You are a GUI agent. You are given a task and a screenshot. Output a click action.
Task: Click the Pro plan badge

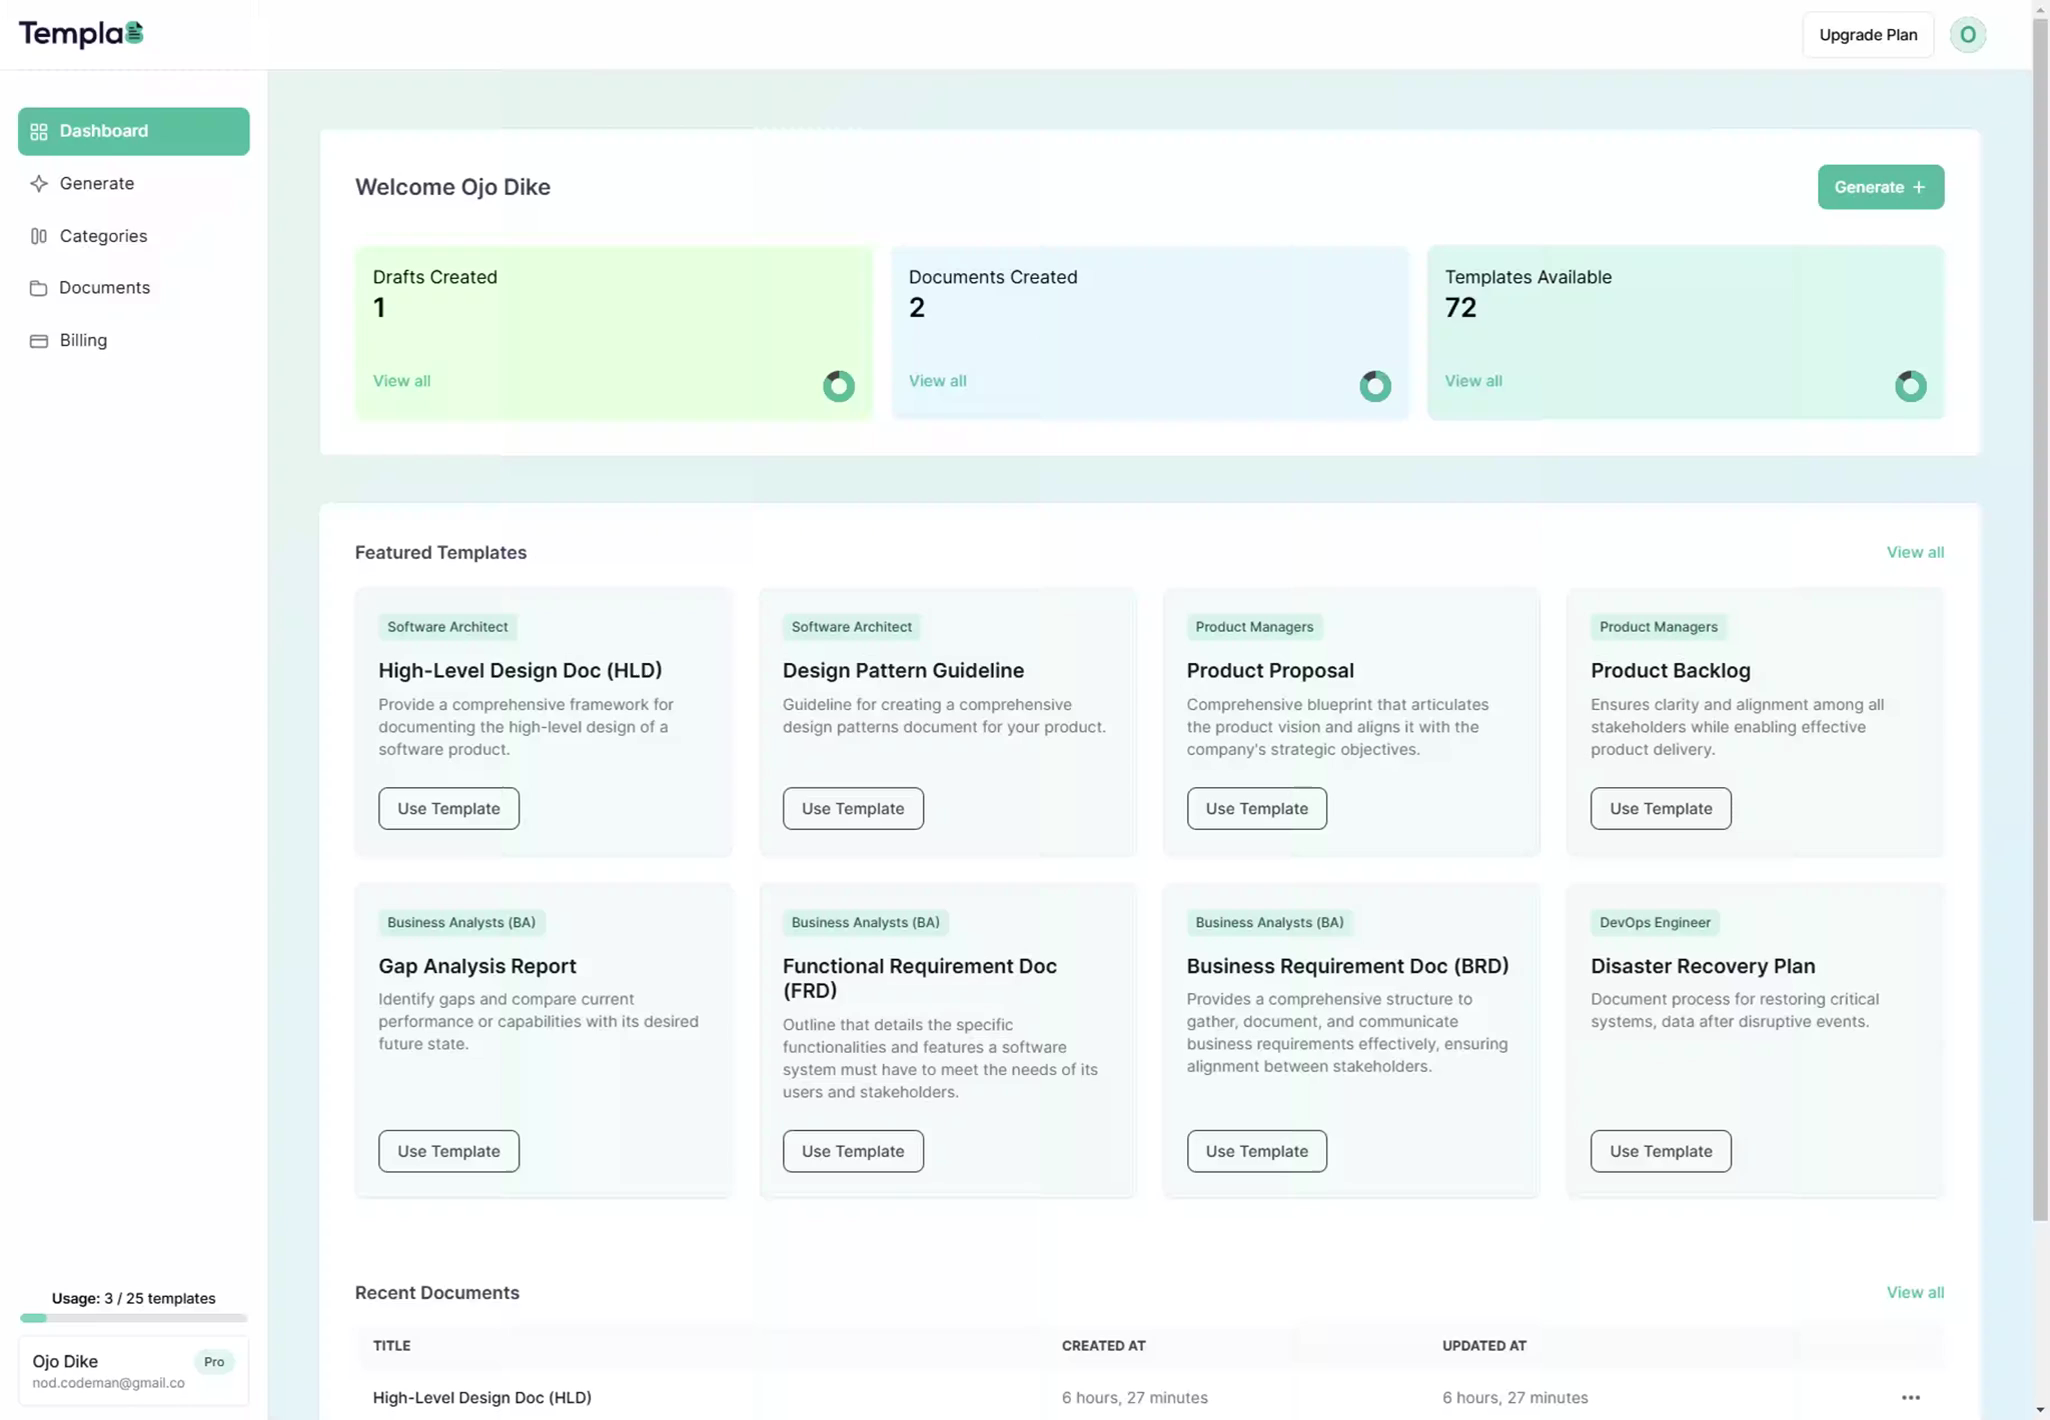(213, 1361)
